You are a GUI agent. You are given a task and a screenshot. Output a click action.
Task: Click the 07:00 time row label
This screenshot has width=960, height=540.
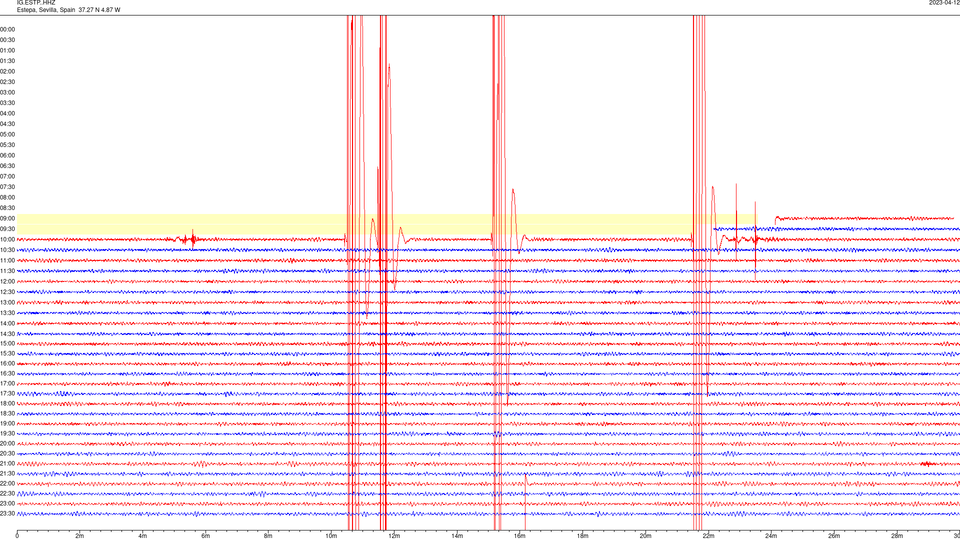7,176
